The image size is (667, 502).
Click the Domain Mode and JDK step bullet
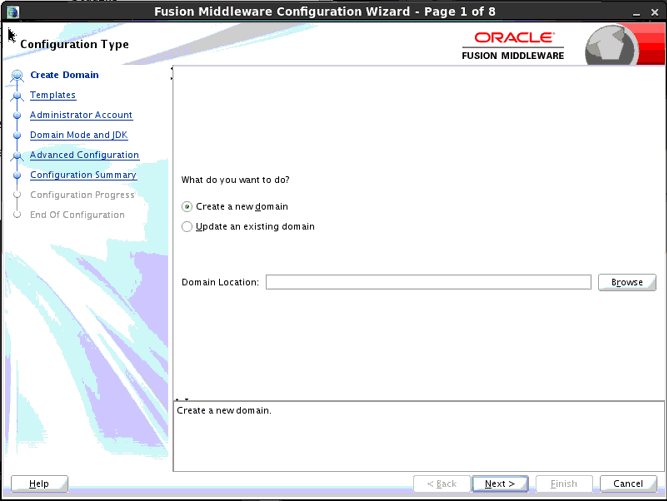17,135
